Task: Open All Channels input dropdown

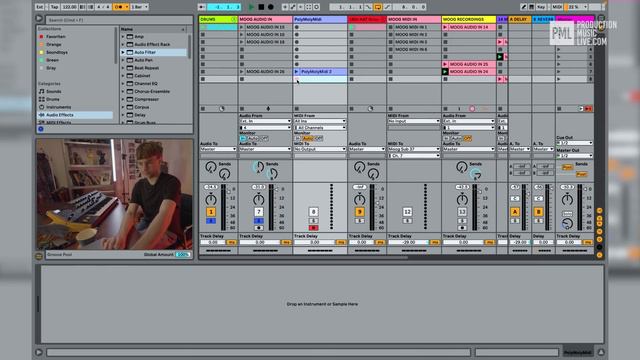Action: click(x=320, y=128)
